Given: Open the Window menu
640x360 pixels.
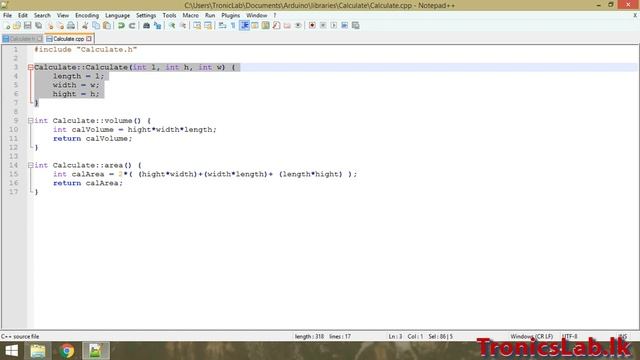Looking at the screenshot, I should (x=256, y=16).
